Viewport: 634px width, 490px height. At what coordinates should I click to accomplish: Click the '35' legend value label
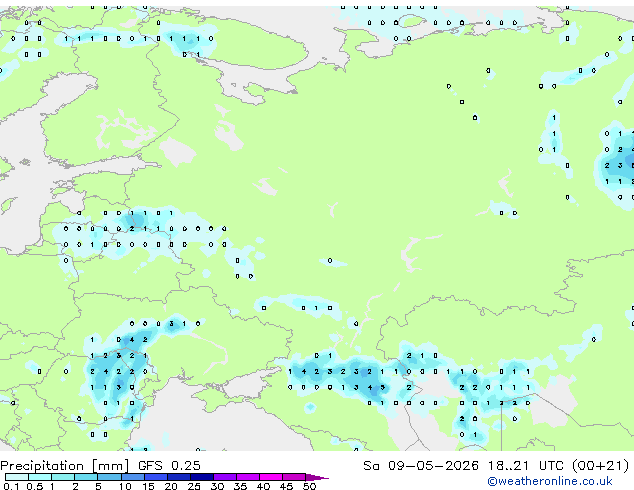[x=241, y=486]
